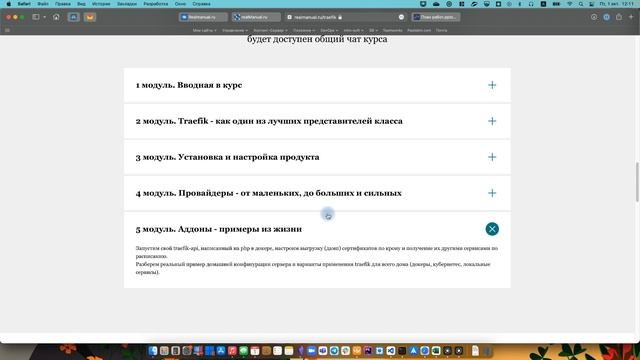Open Finder from the Dock
This screenshot has height=360, width=640.
tap(153, 351)
